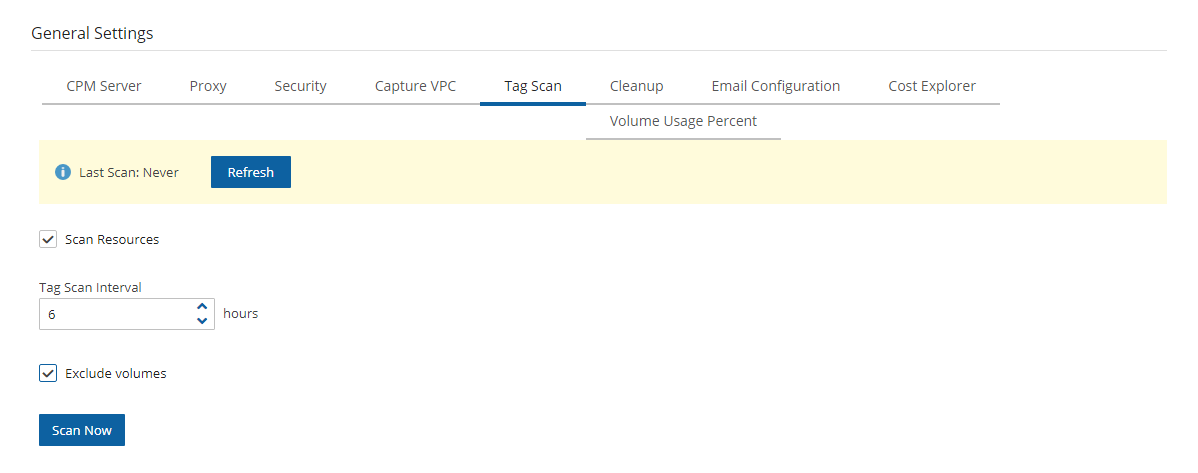Click the Last Scan: Never status text
This screenshot has width=1198, height=473.
[129, 172]
